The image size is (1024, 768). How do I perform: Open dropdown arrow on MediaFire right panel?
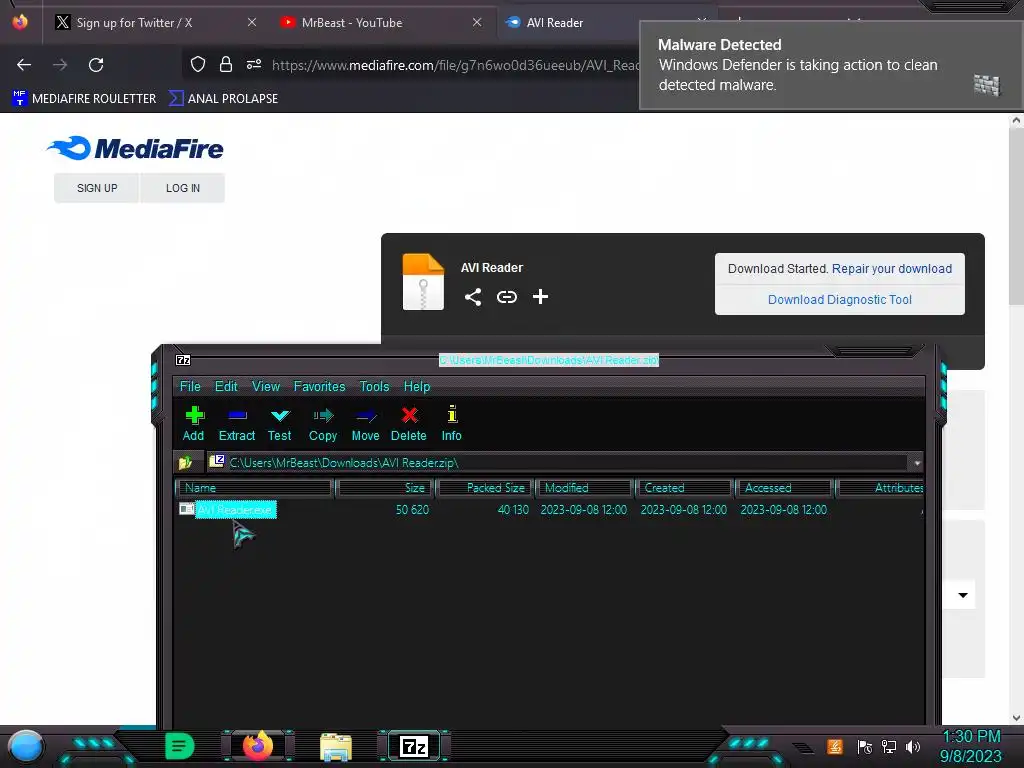pos(963,595)
